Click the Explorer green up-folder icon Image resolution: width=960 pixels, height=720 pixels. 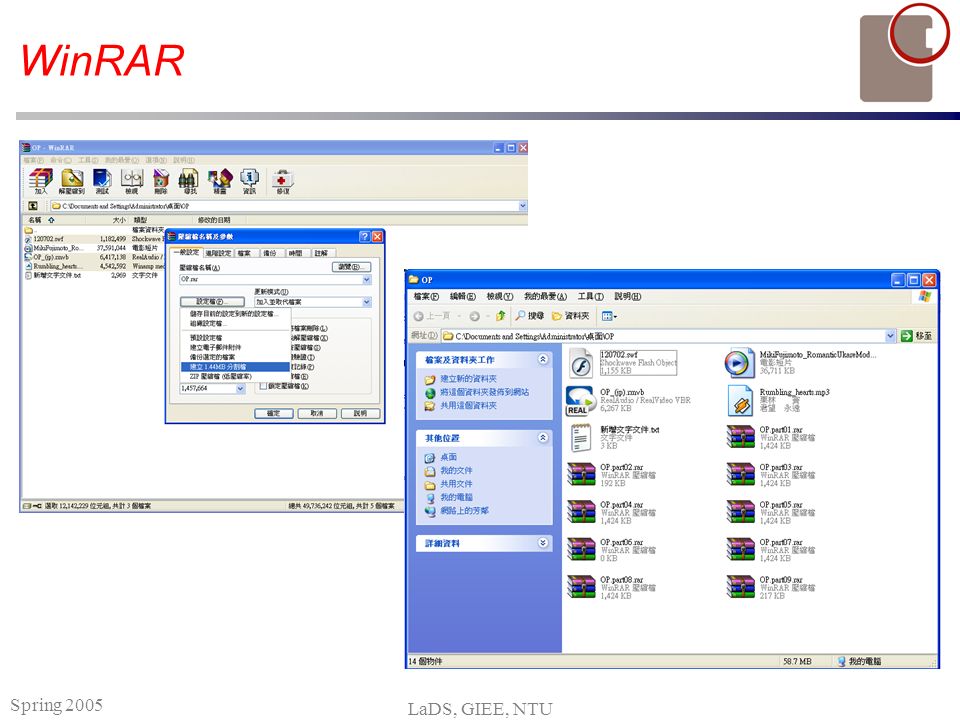pyautogui.click(x=500, y=316)
